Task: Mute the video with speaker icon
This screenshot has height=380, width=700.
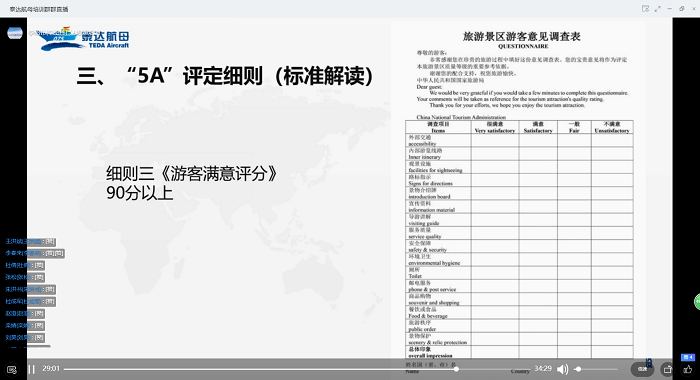Action: [x=562, y=369]
